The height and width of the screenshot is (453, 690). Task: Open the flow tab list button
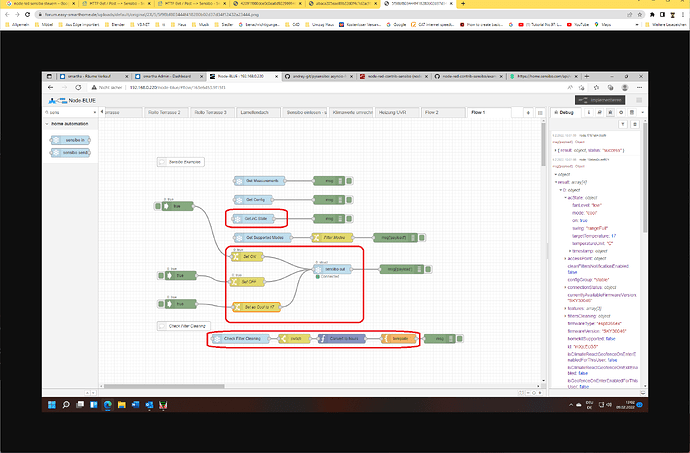click(542, 113)
